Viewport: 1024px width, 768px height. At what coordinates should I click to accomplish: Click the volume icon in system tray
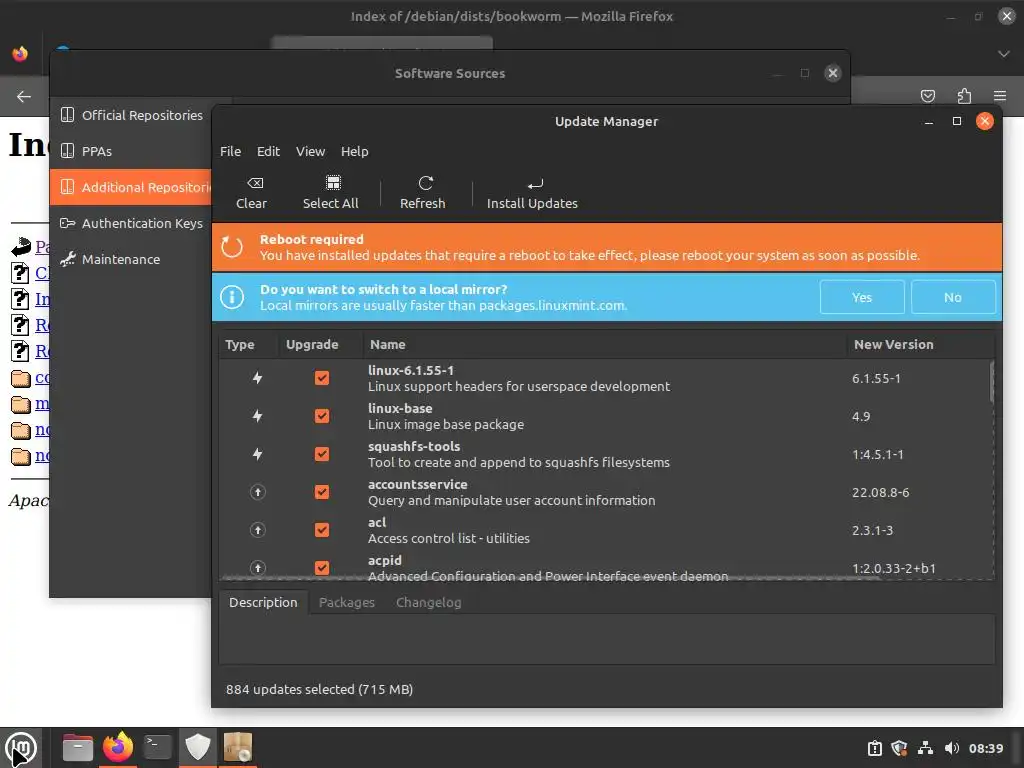(x=952, y=748)
